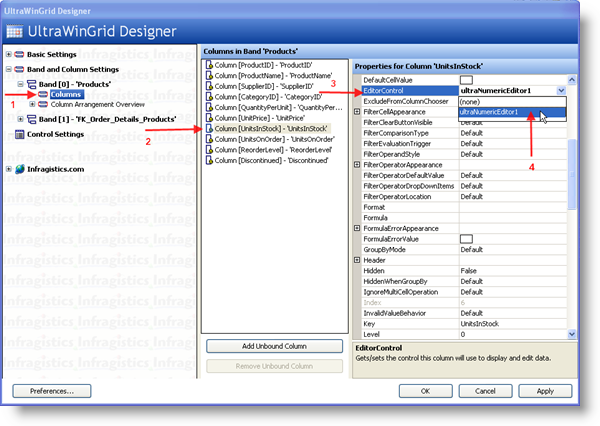
Task: Click property grid scroll up arrow
Action: pos(572,80)
